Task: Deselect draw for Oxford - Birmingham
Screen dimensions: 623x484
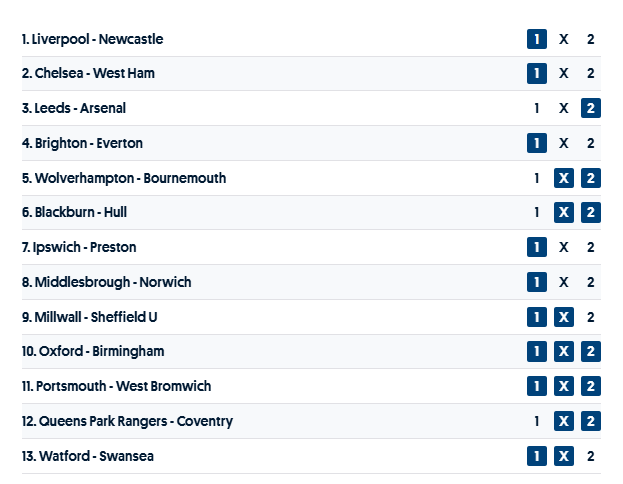Action: [x=564, y=351]
